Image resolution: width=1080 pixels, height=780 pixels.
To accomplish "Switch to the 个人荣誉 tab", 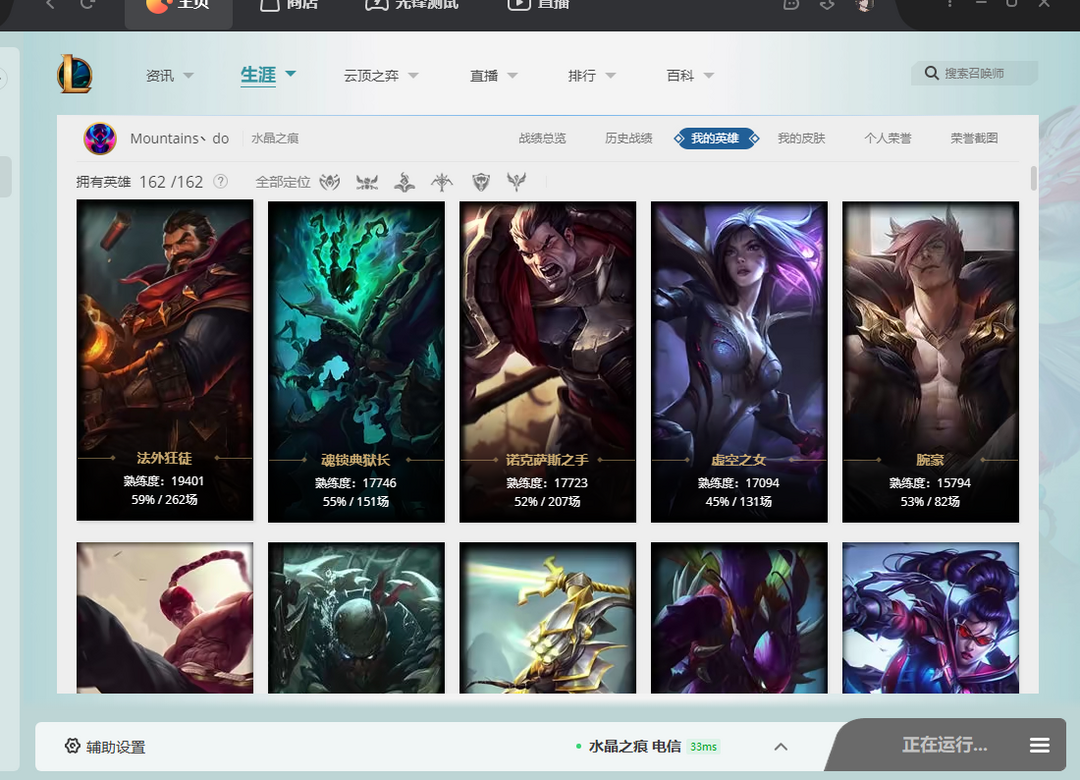I will coord(887,138).
